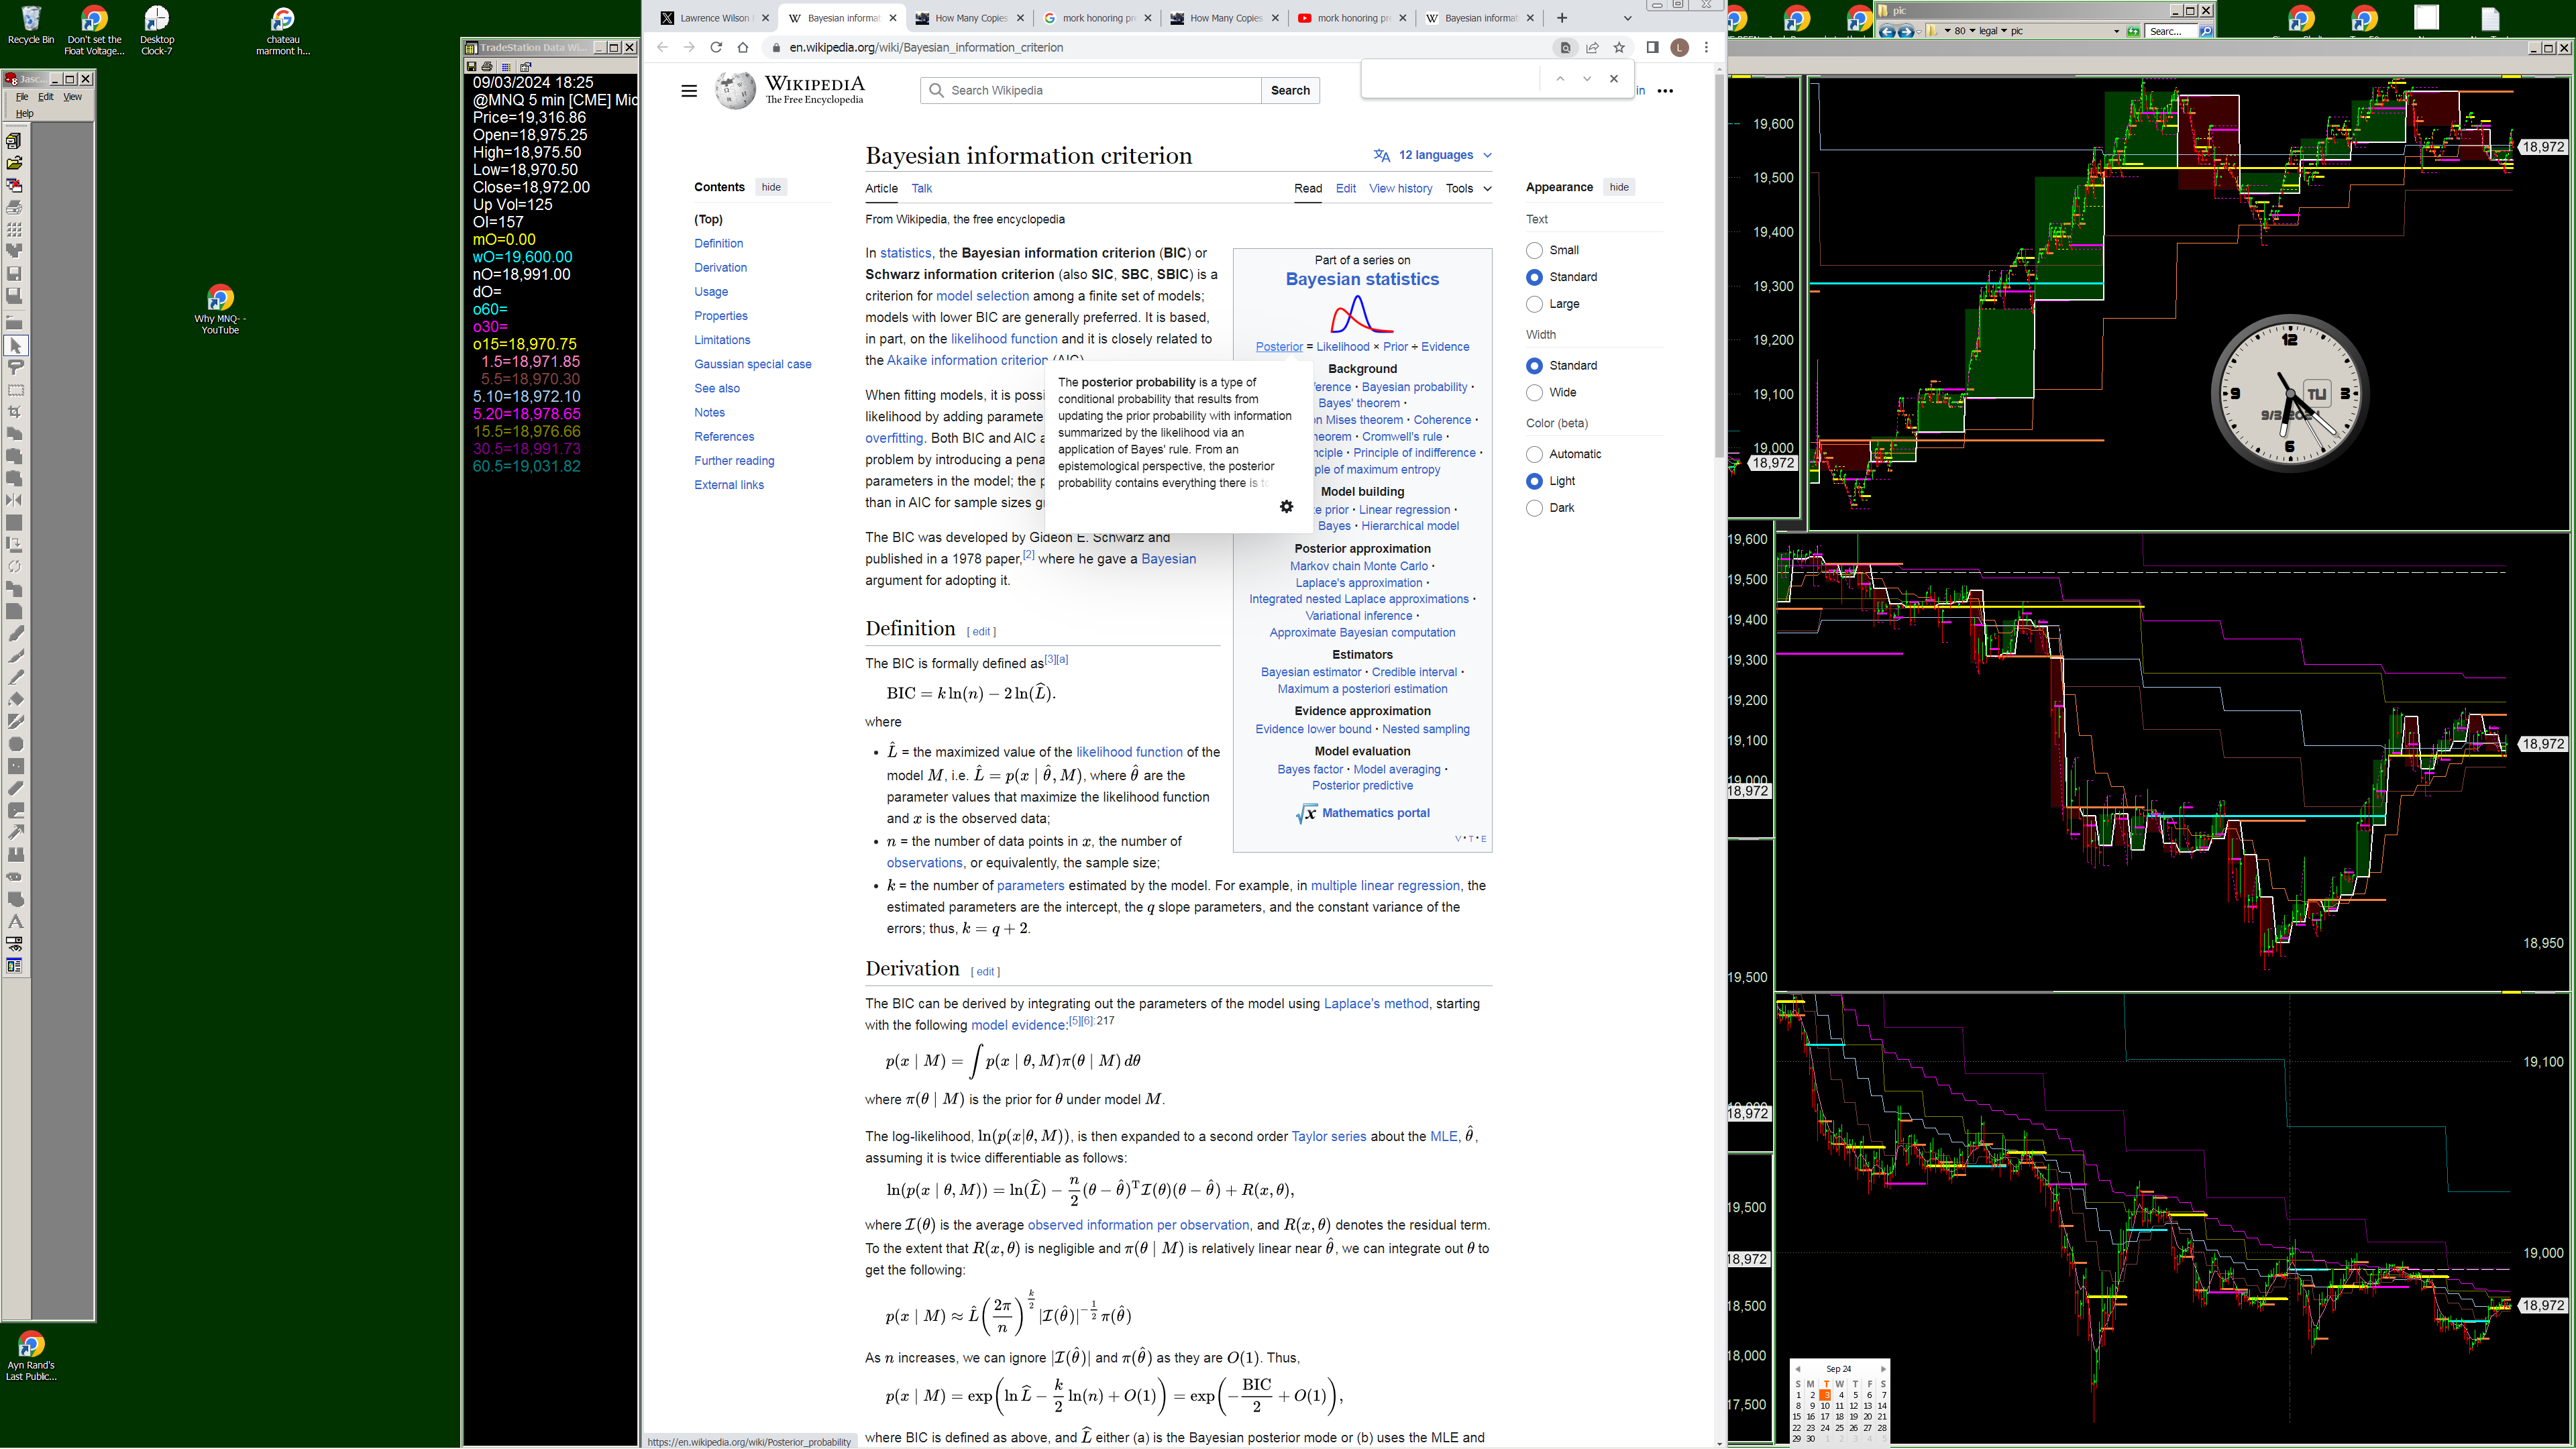Open the Chrome three-dot menu
This screenshot has height=1449, width=2576.
tap(1706, 47)
